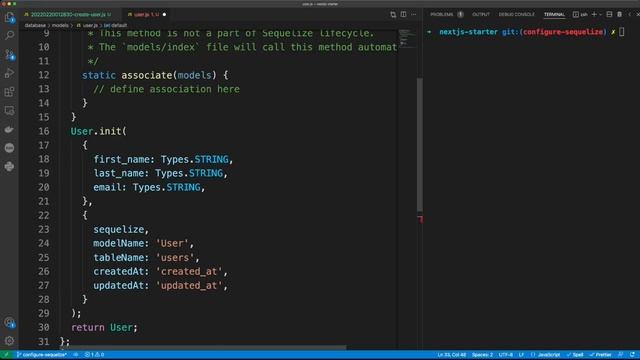Switch to the Output tab
The width and height of the screenshot is (640, 360).
pyautogui.click(x=481, y=14)
